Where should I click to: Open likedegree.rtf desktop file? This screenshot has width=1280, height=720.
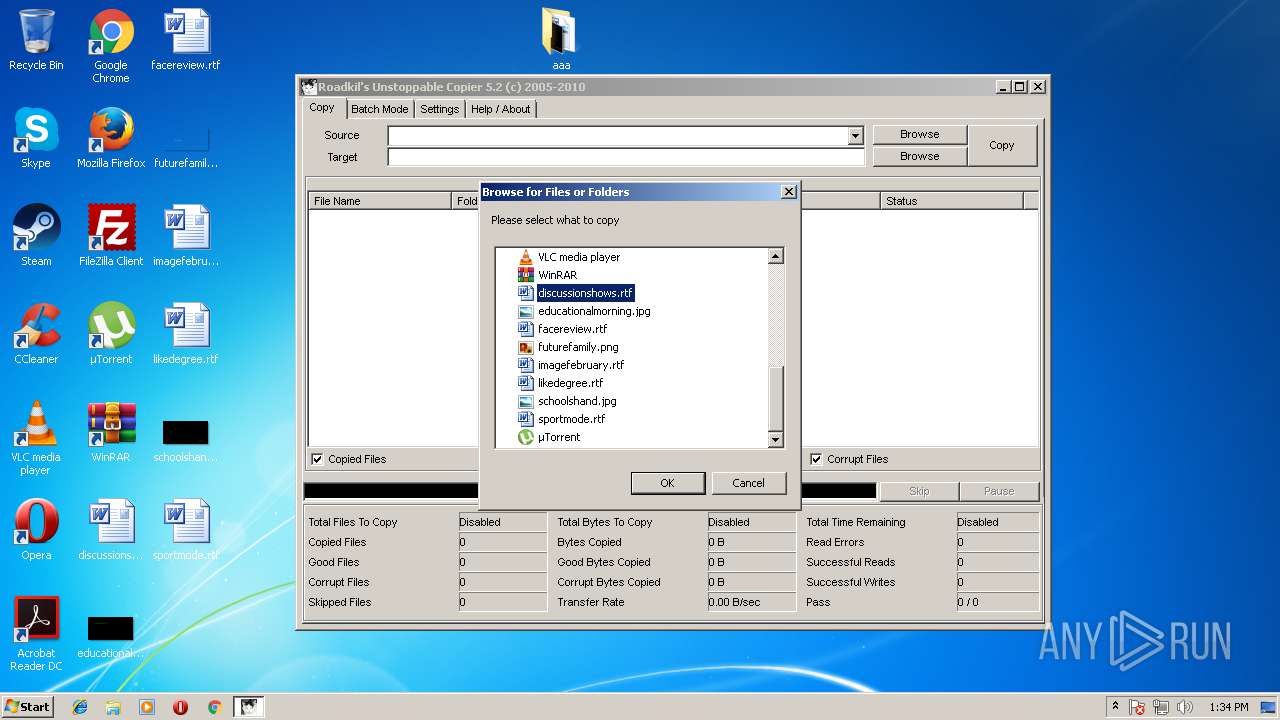click(x=186, y=334)
